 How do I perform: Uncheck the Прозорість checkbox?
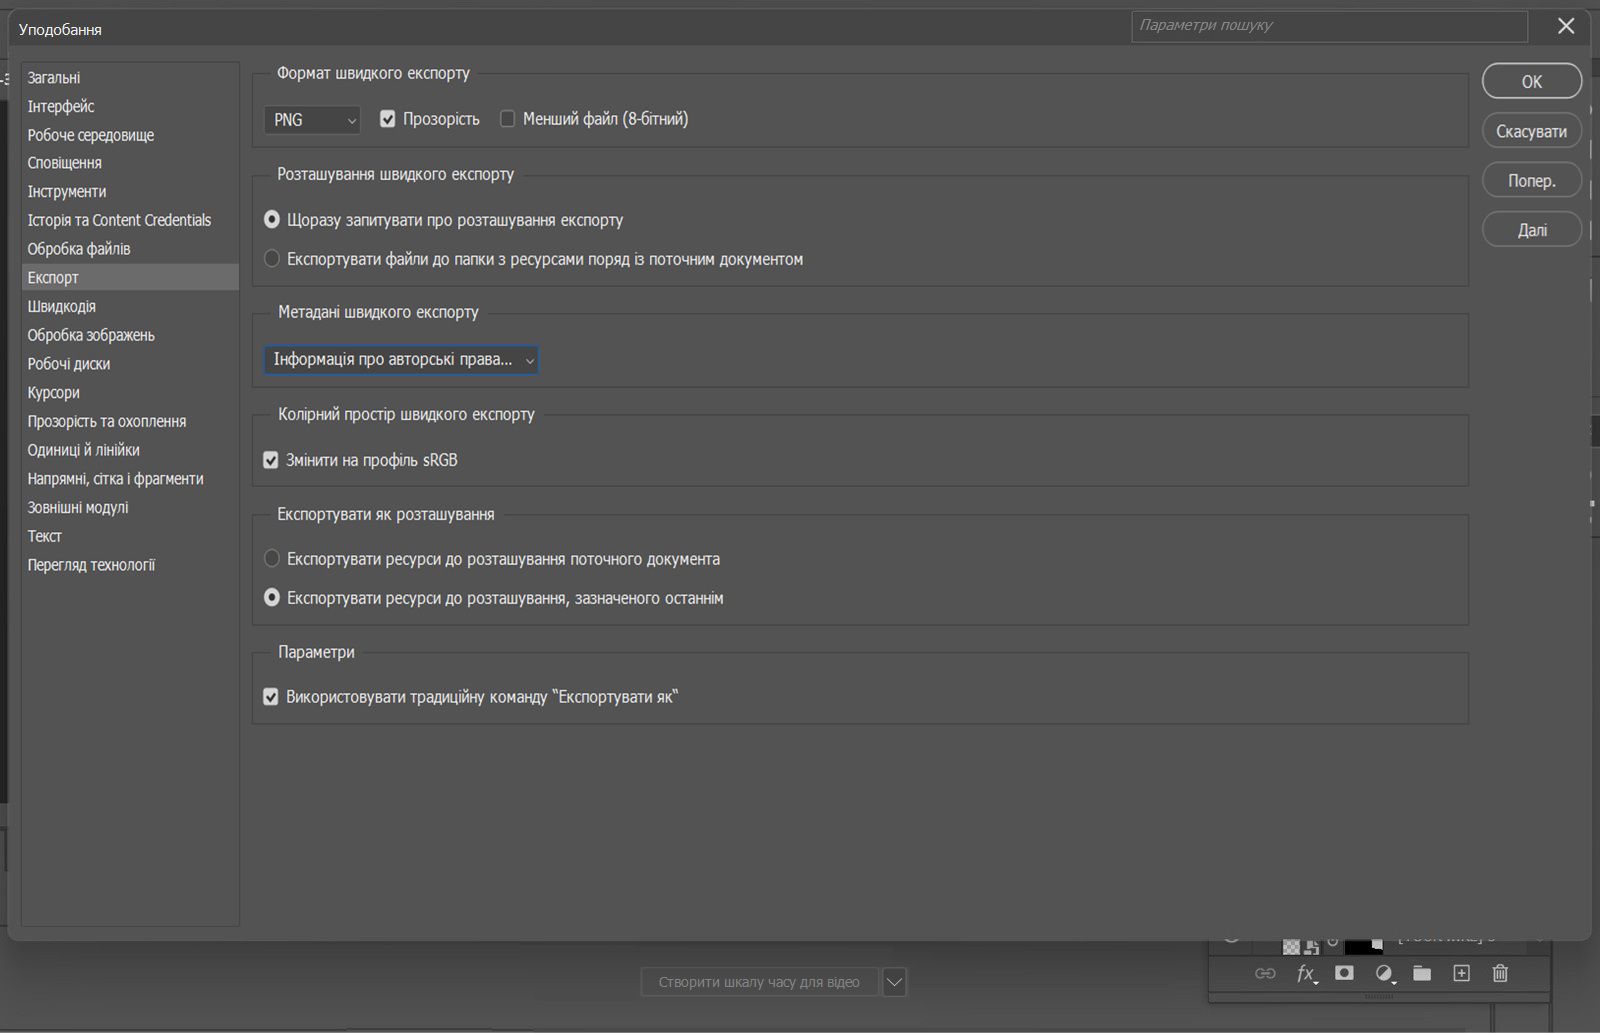point(388,119)
